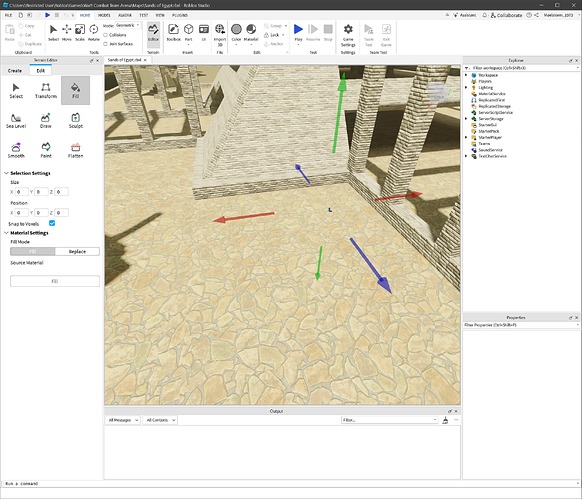Image resolution: width=582 pixels, height=499 pixels.
Task: Open the help icon in the title ribbon
Action: (529, 15)
